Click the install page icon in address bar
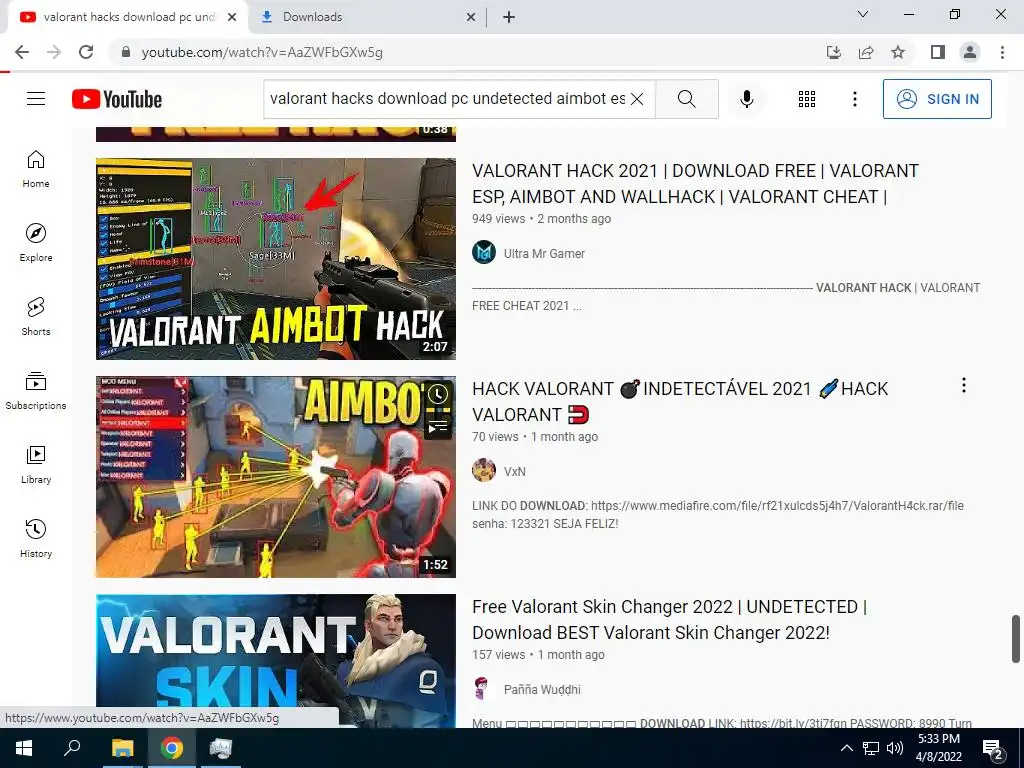The width and height of the screenshot is (1024, 768). tap(833, 52)
